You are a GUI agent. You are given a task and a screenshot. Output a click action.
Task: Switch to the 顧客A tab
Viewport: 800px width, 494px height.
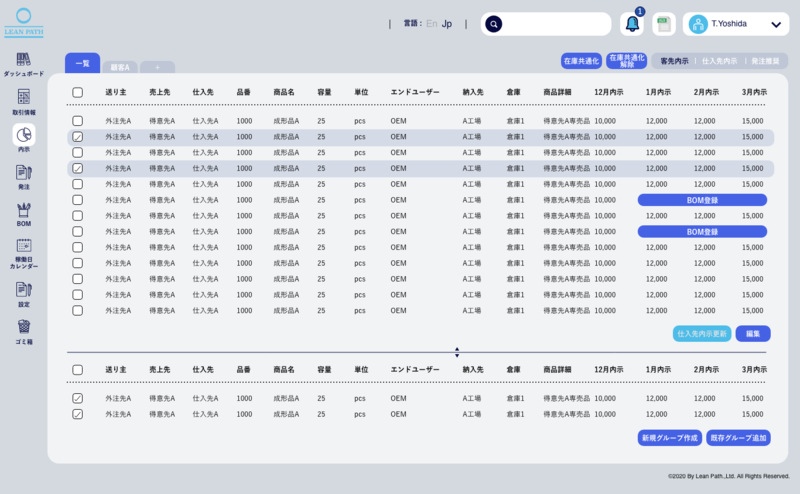pos(120,67)
